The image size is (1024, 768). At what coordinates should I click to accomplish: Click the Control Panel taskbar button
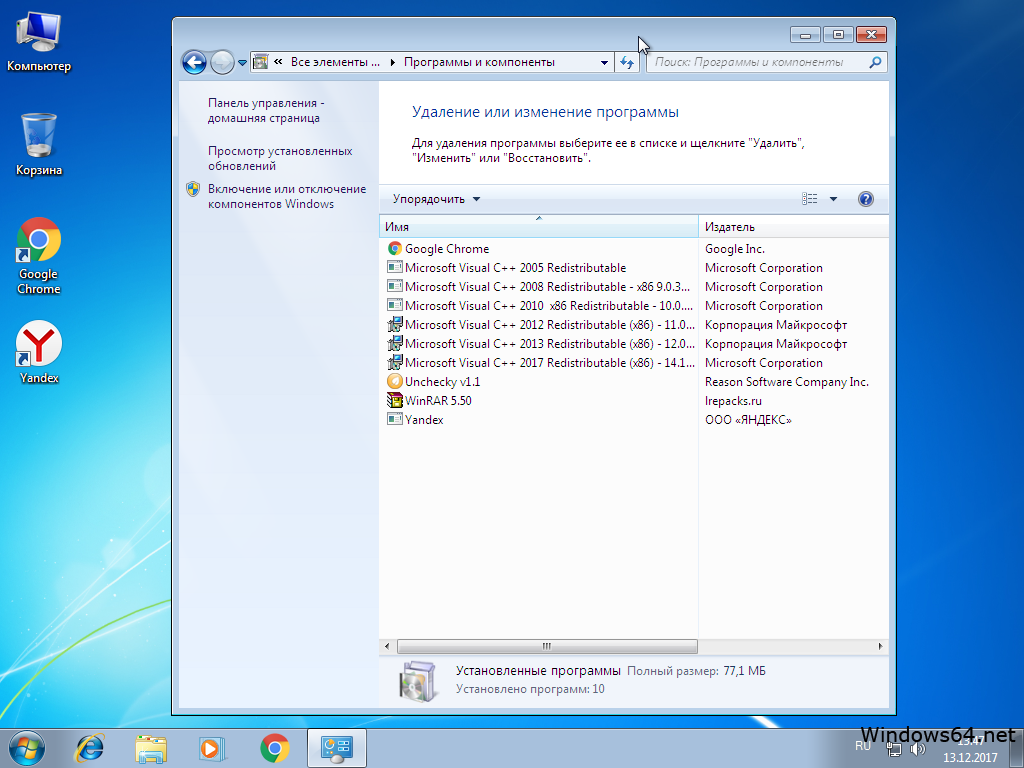click(336, 748)
